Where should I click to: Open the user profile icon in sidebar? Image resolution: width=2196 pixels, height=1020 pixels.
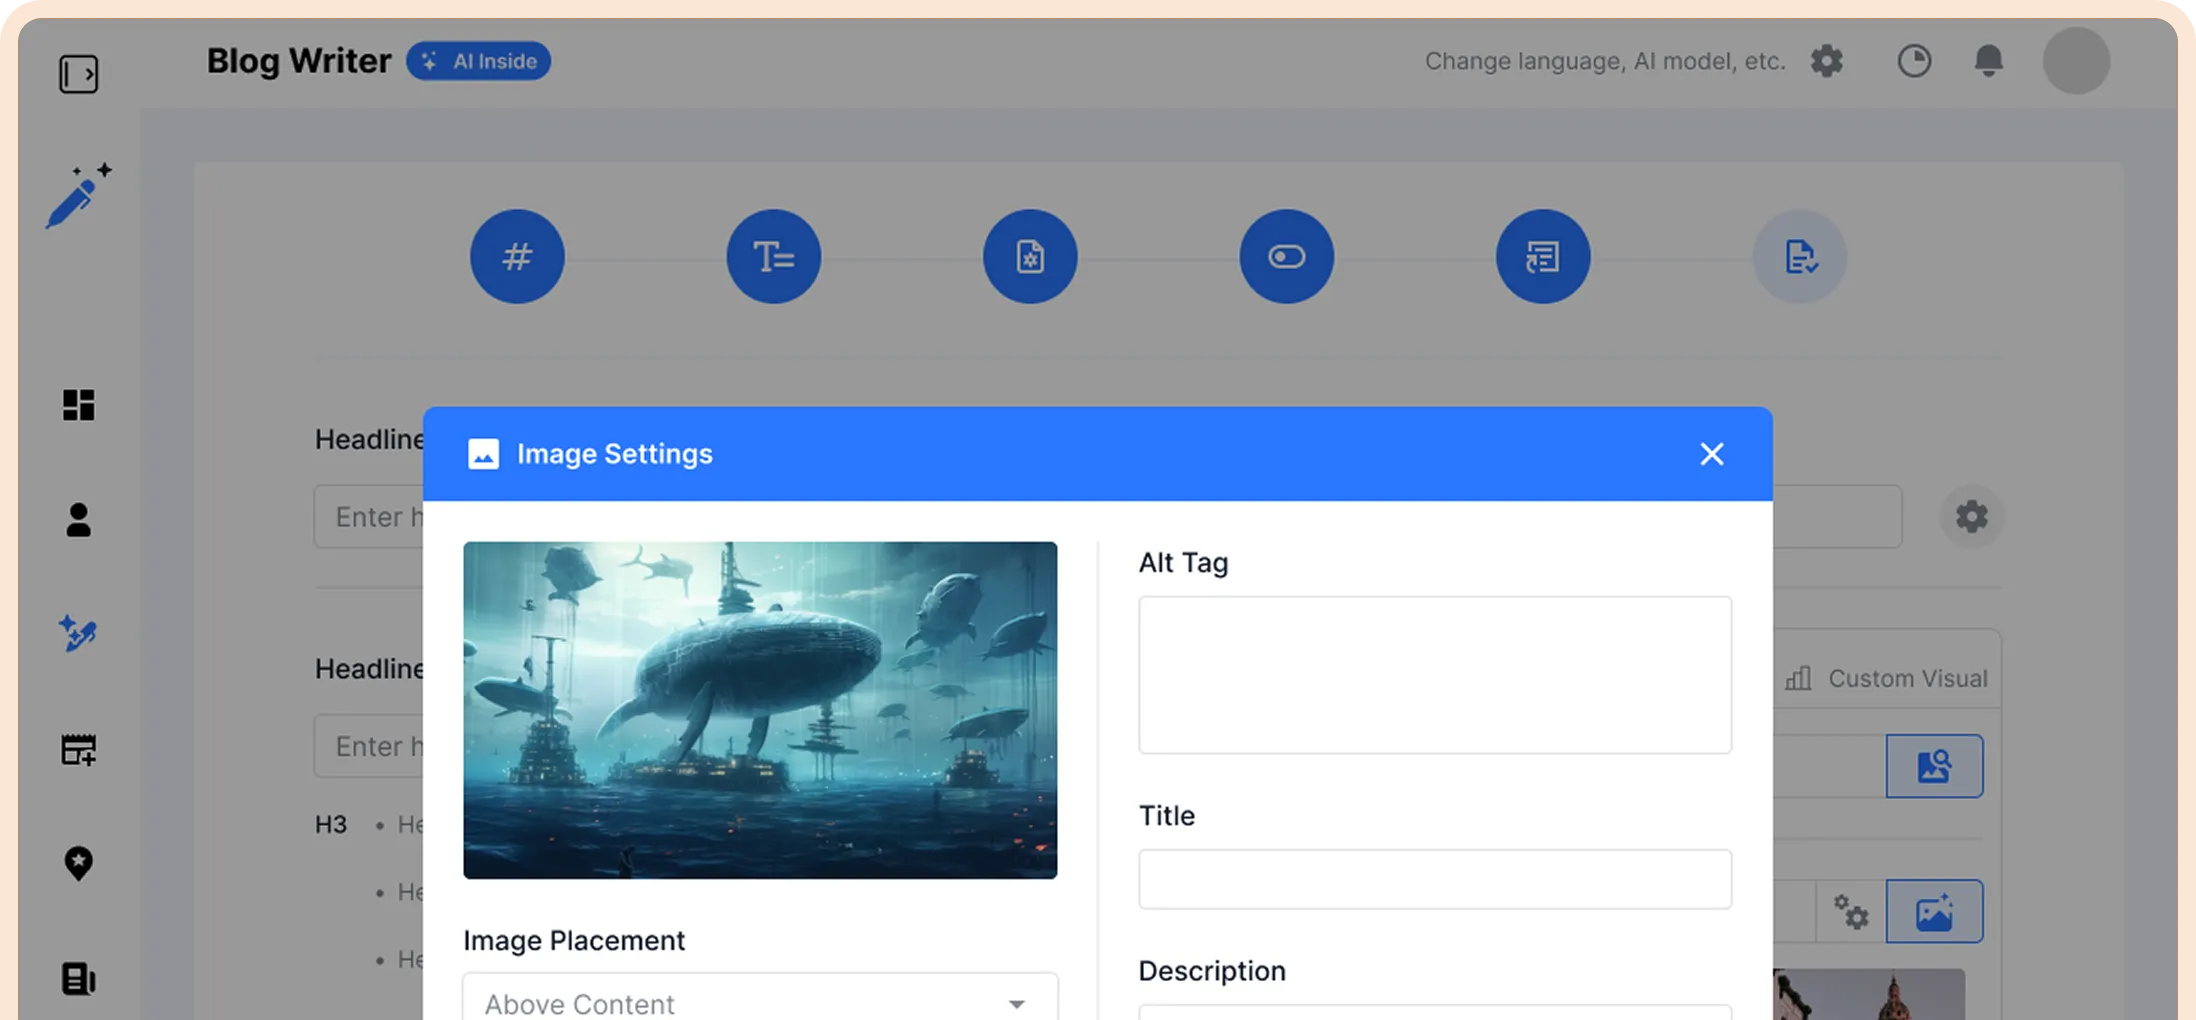pyautogui.click(x=78, y=520)
